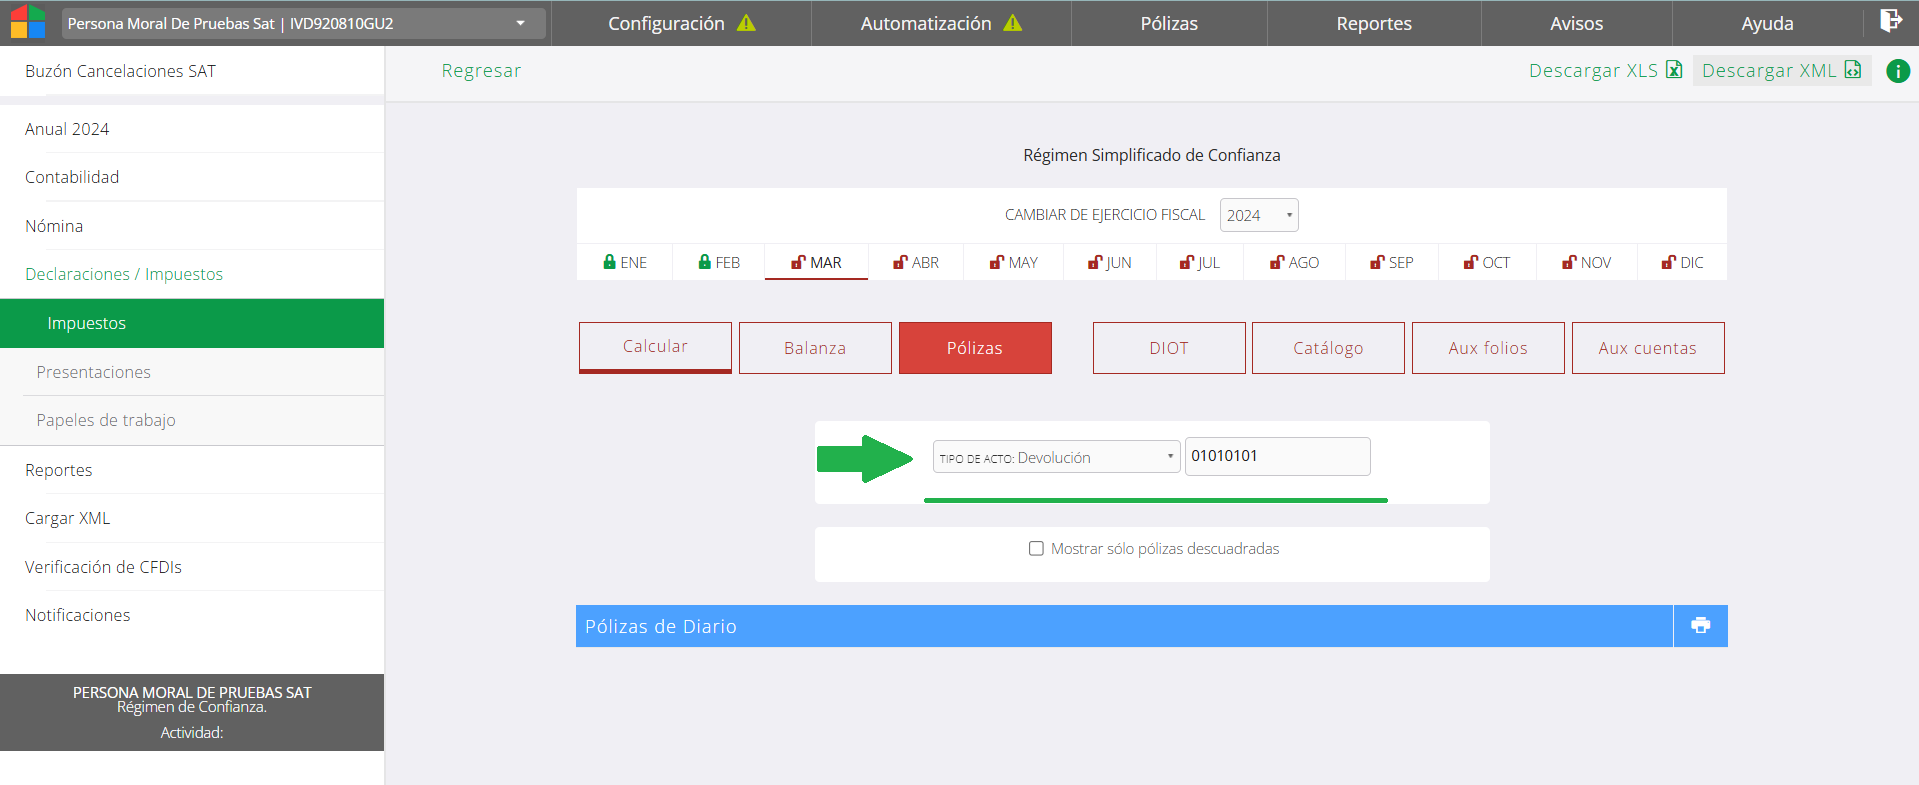The image size is (1919, 785).
Task: Click the colorful app logo icon
Action: (28, 22)
